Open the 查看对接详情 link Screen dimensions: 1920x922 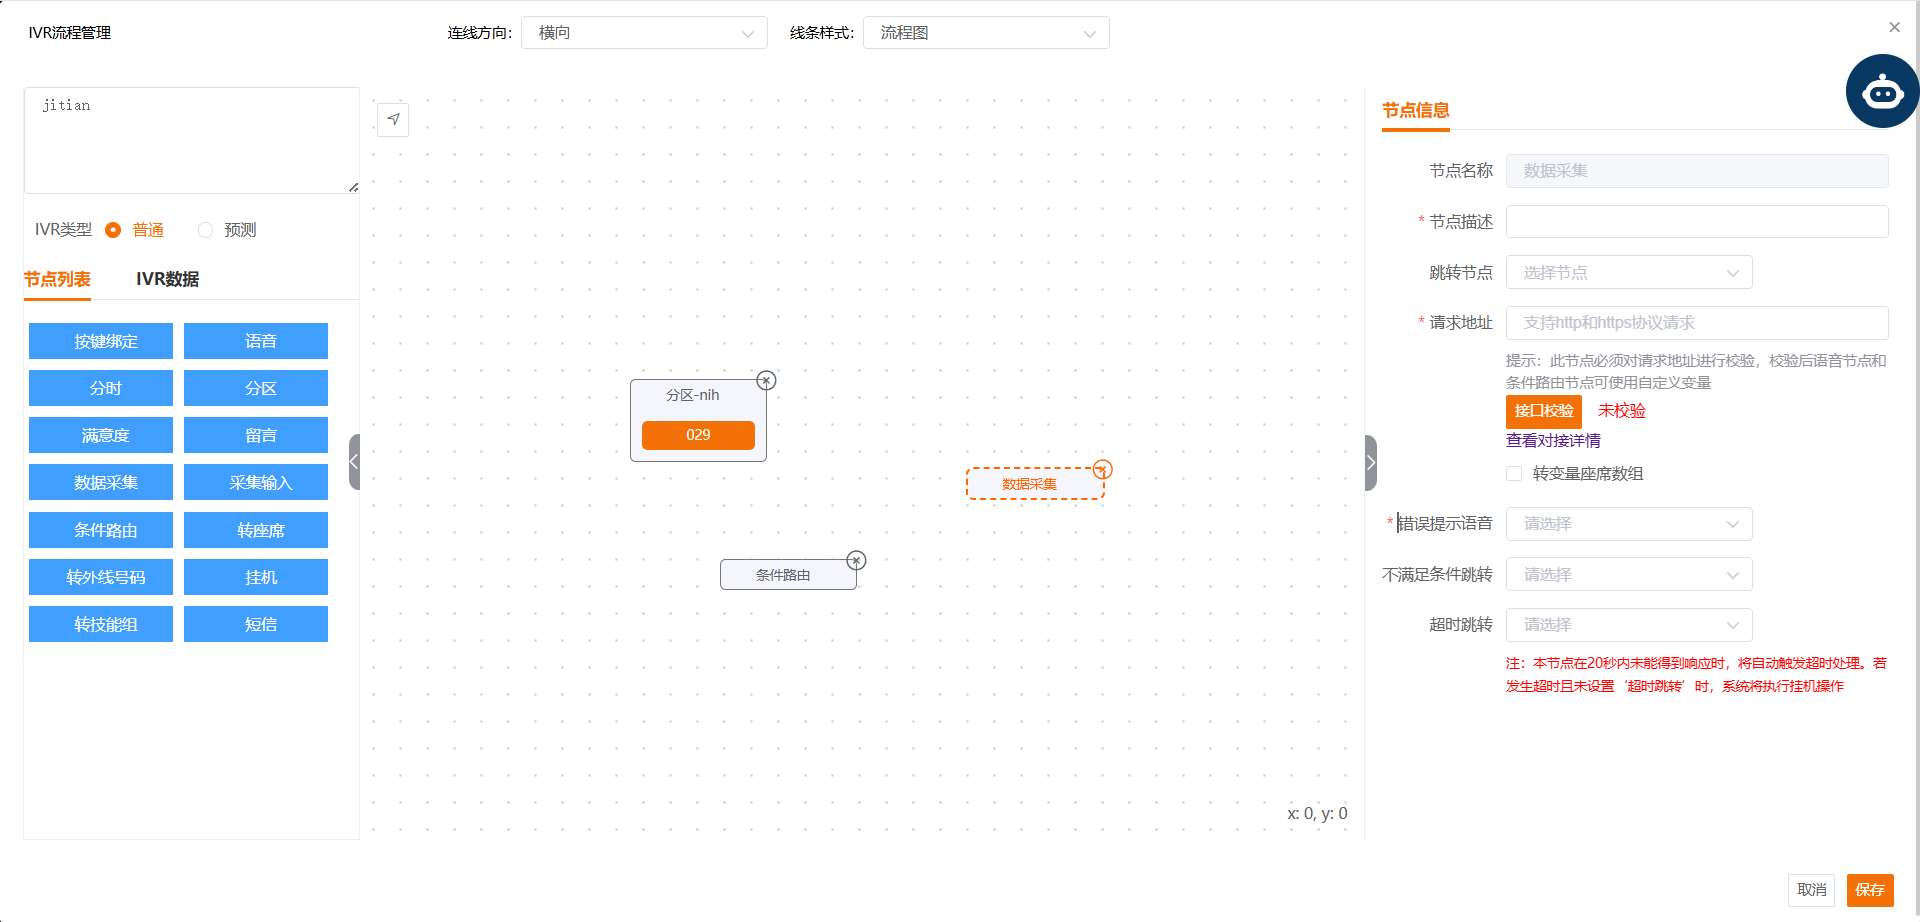click(1553, 441)
